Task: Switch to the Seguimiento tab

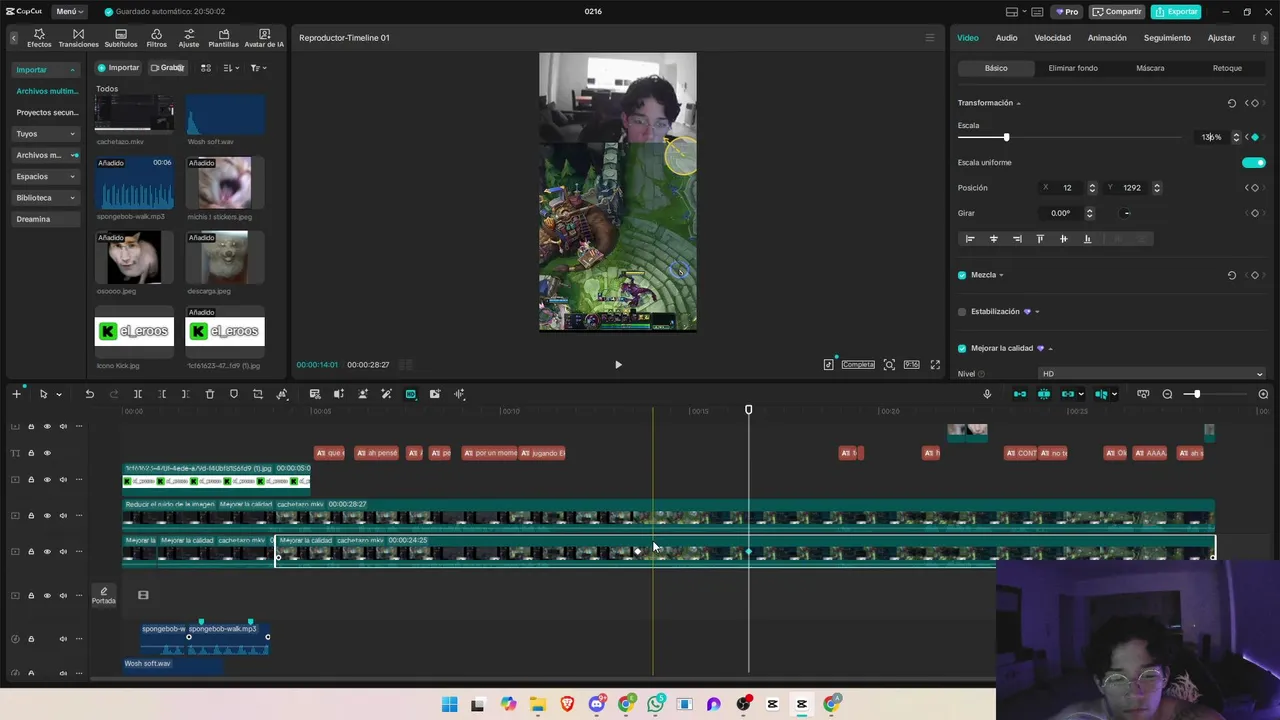Action: tap(1167, 38)
